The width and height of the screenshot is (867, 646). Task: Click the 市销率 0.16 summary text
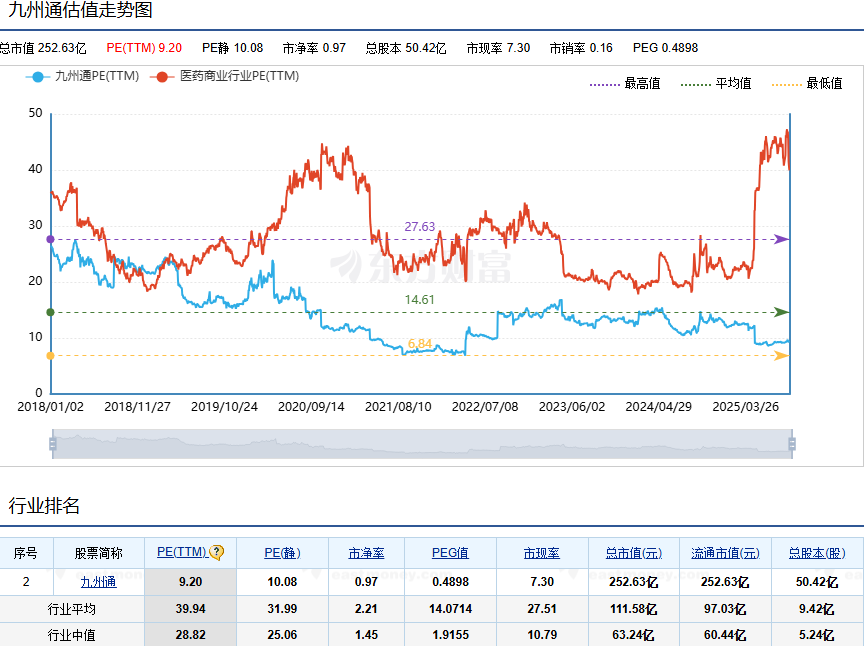tap(581, 48)
